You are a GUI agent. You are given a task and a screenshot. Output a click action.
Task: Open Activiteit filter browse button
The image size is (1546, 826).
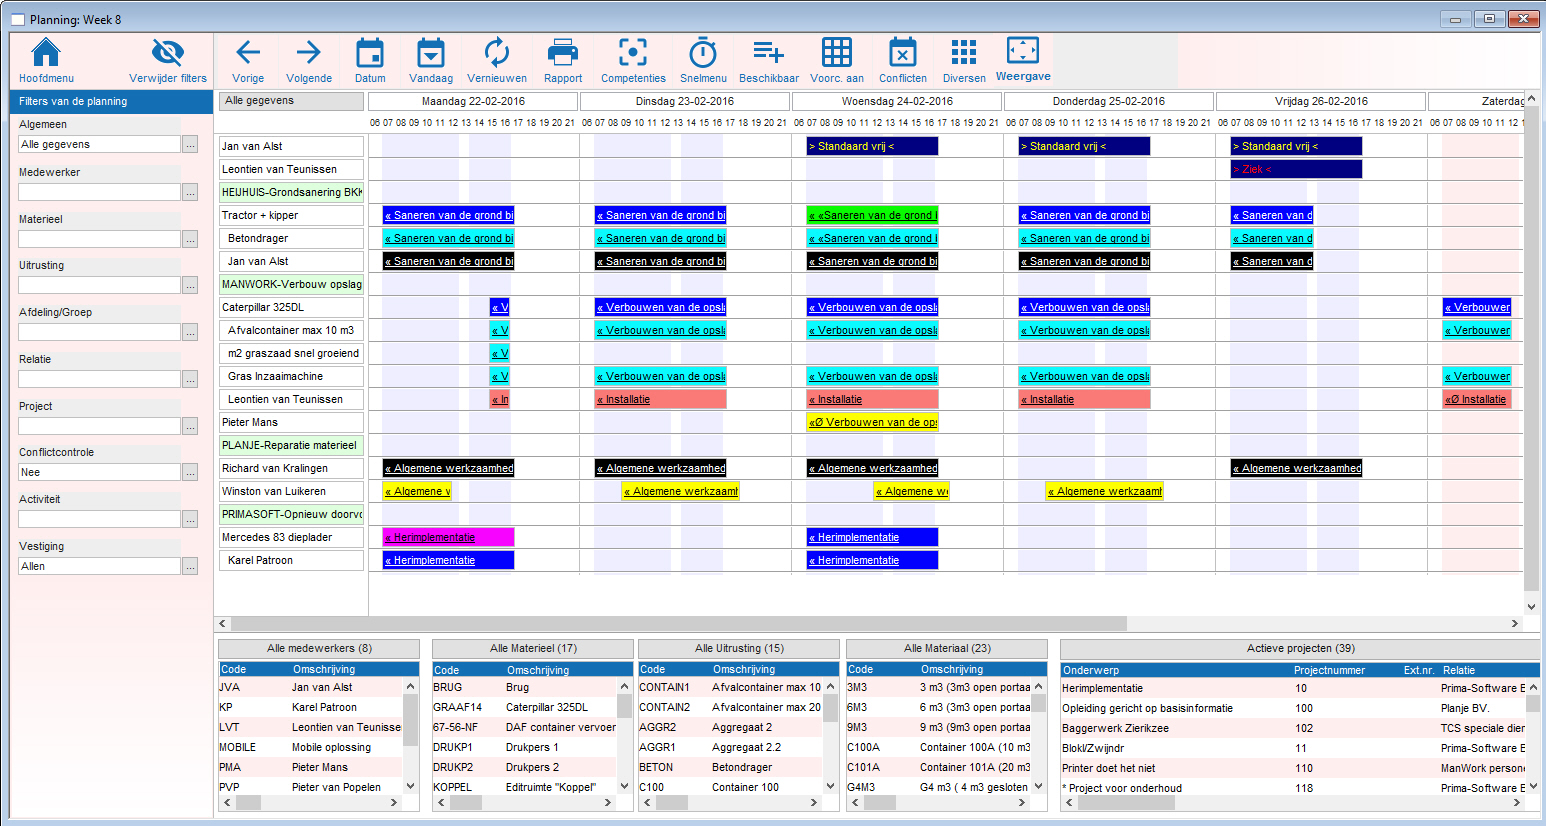pos(190,519)
